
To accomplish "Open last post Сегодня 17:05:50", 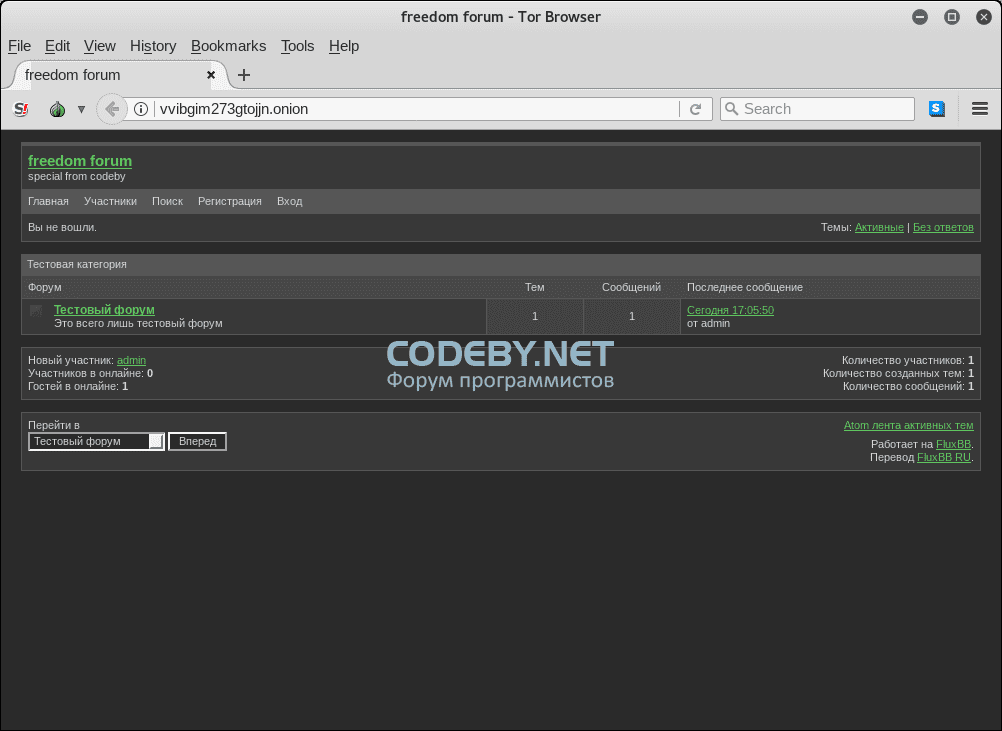I will (x=730, y=311).
